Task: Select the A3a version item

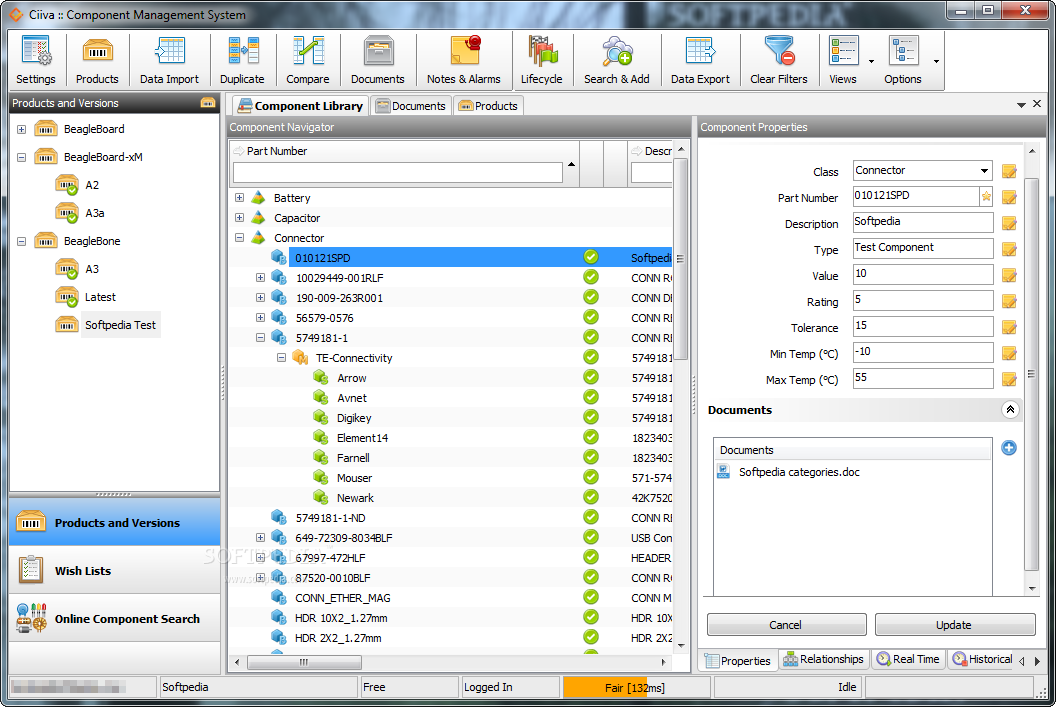Action: [94, 213]
